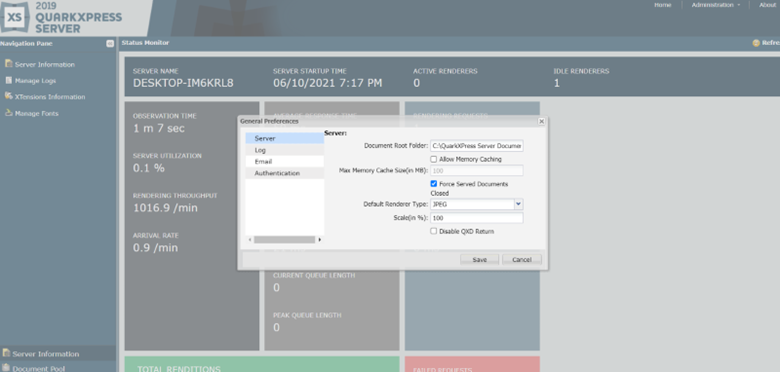Image resolution: width=780 pixels, height=372 pixels.
Task: Click the Save button
Action: 480,260
